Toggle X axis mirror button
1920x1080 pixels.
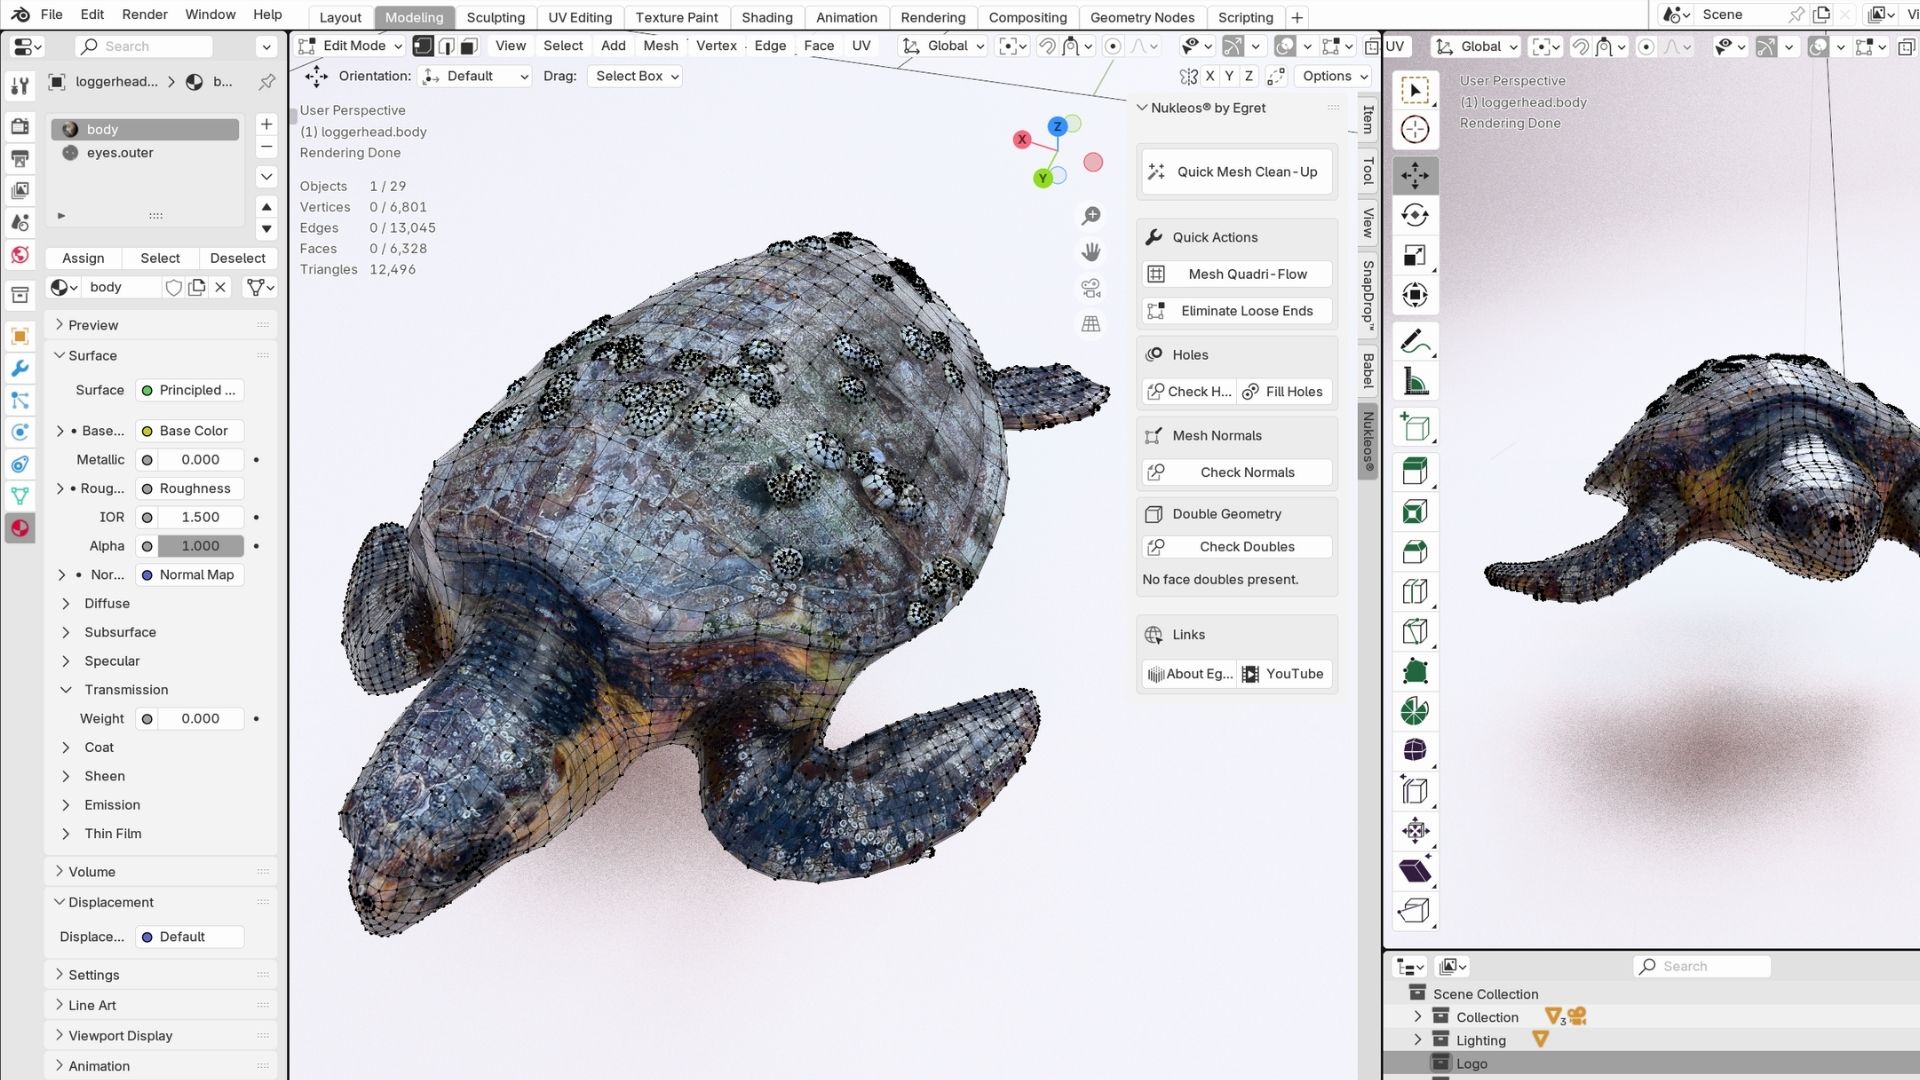pyautogui.click(x=1210, y=76)
